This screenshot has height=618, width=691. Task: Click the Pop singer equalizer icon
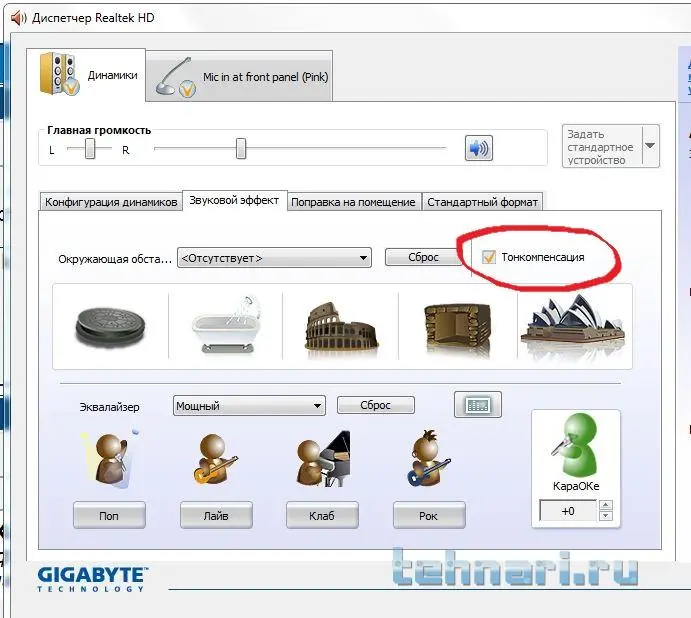[x=110, y=458]
